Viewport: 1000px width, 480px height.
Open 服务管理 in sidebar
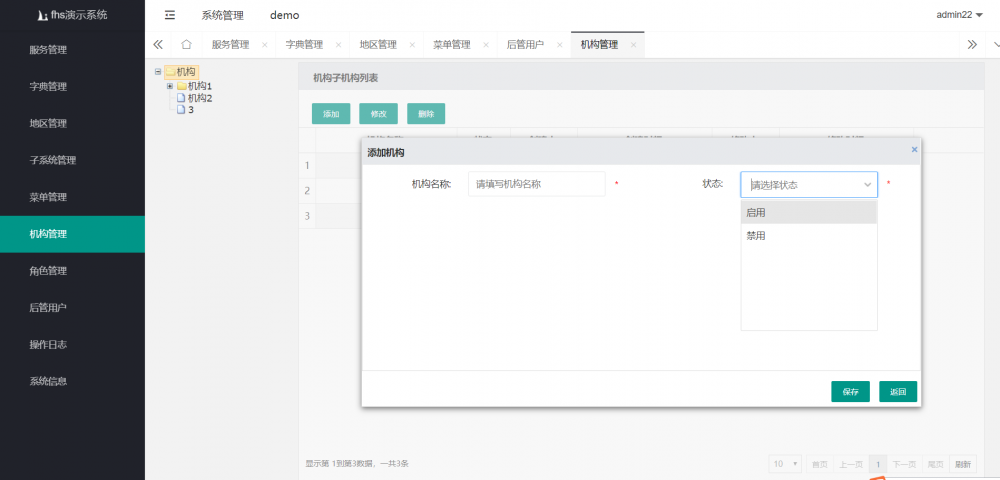[72, 50]
